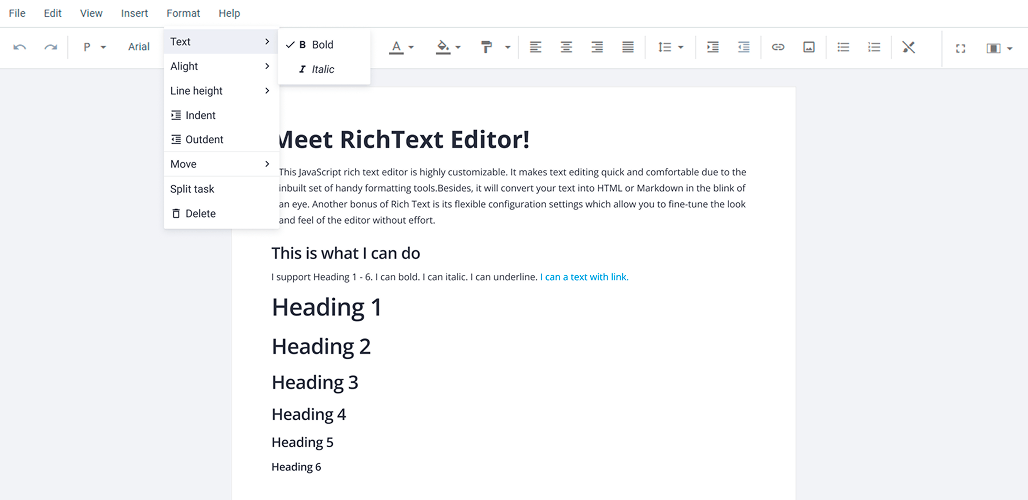Center align the text
Screen dimensions: 1028x500
point(566,47)
